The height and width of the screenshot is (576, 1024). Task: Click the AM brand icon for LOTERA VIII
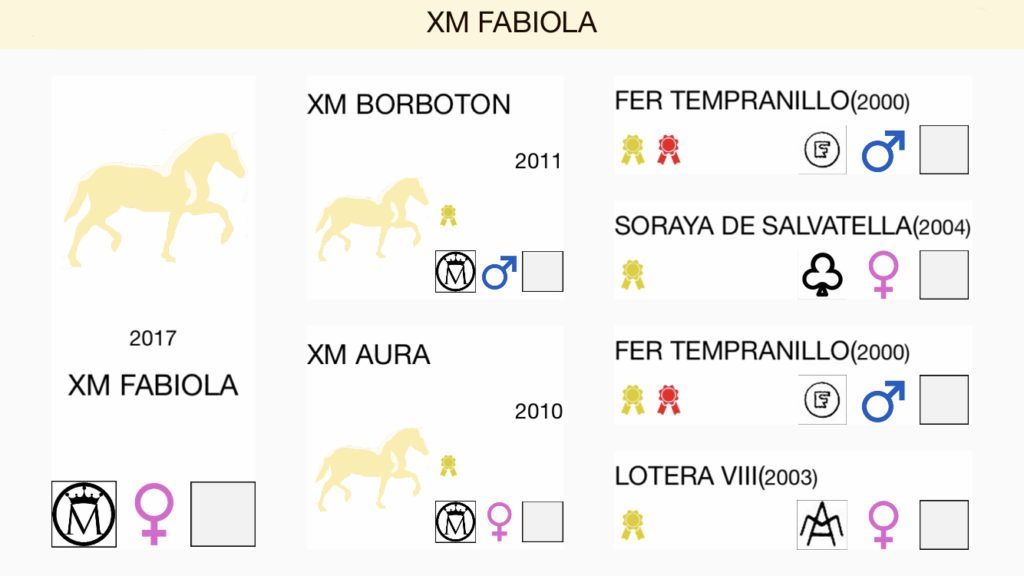[x=822, y=524]
